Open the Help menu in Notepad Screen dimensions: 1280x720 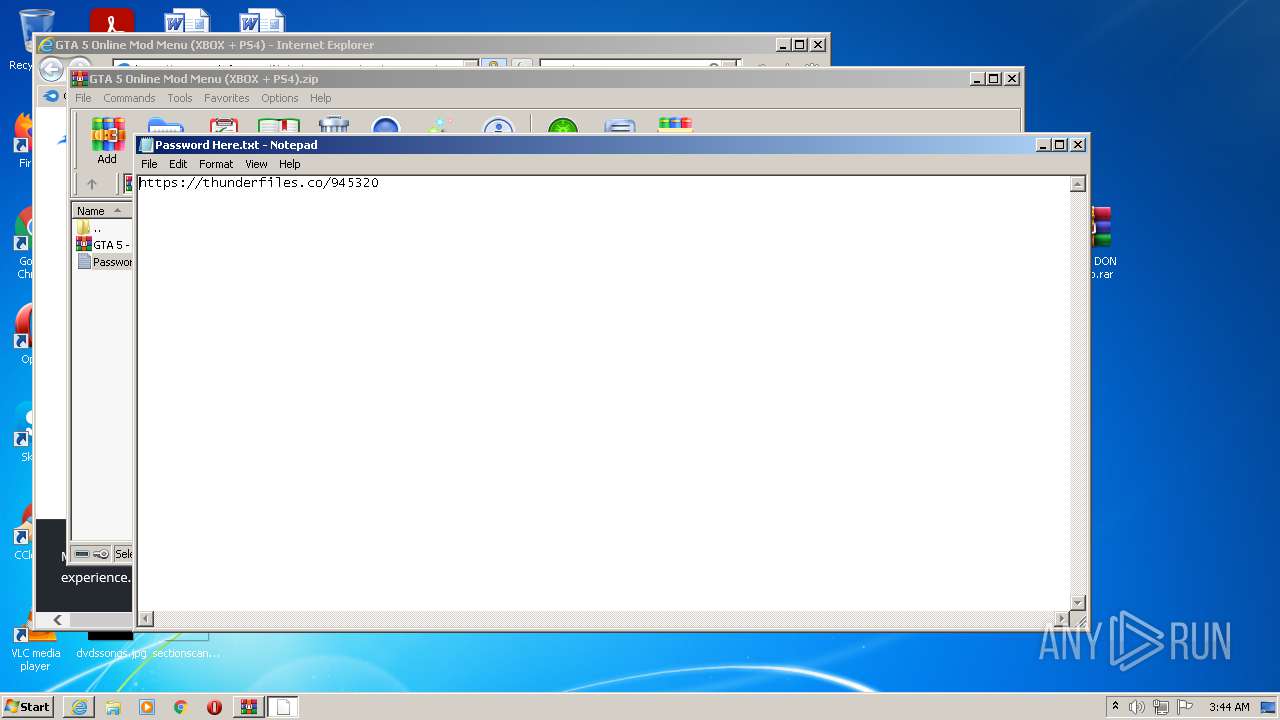pos(289,164)
